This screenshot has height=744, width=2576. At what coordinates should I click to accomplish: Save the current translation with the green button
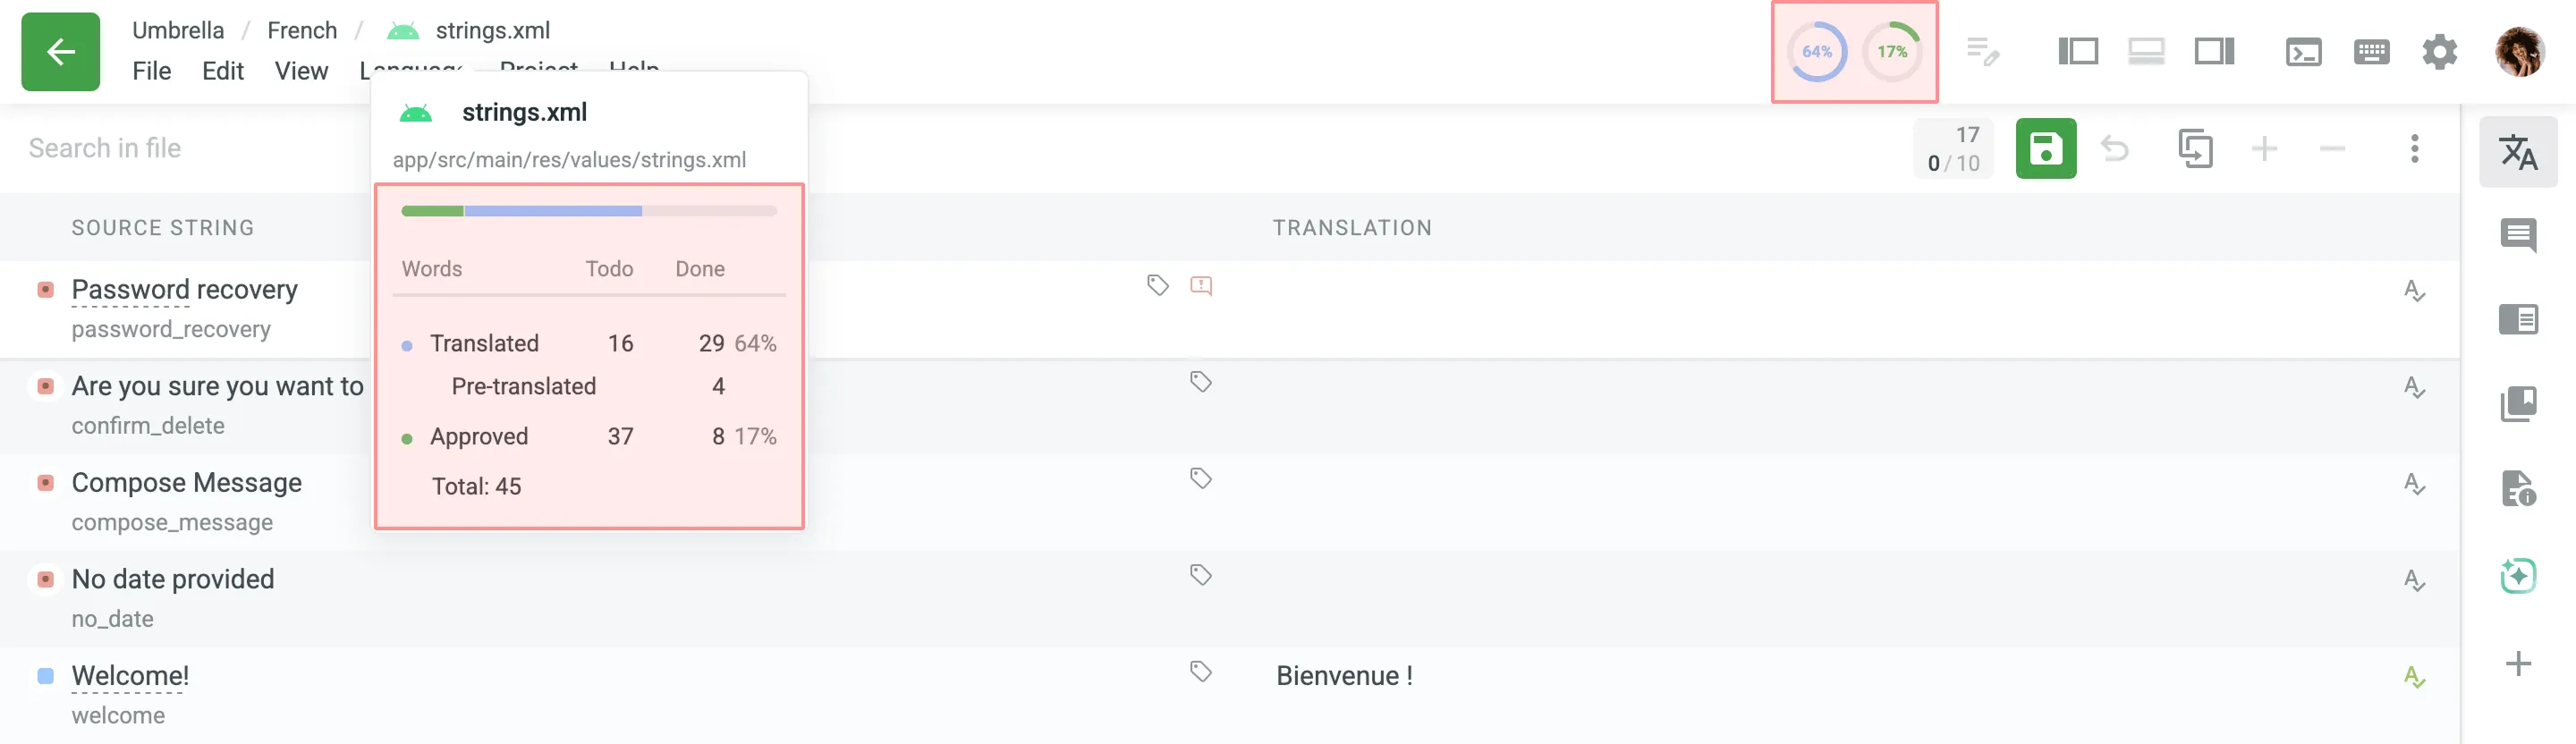pyautogui.click(x=2046, y=148)
